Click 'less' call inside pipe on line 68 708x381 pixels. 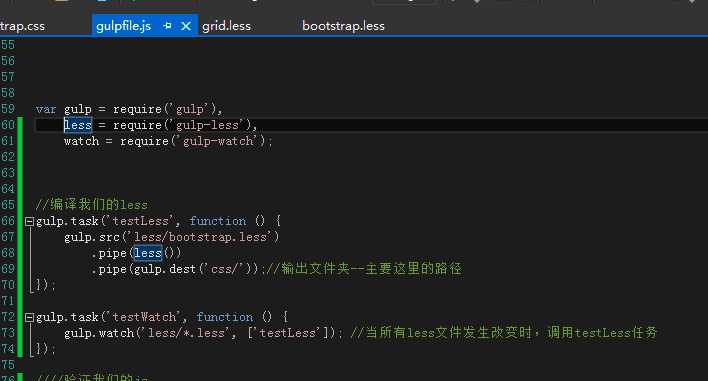click(x=148, y=253)
